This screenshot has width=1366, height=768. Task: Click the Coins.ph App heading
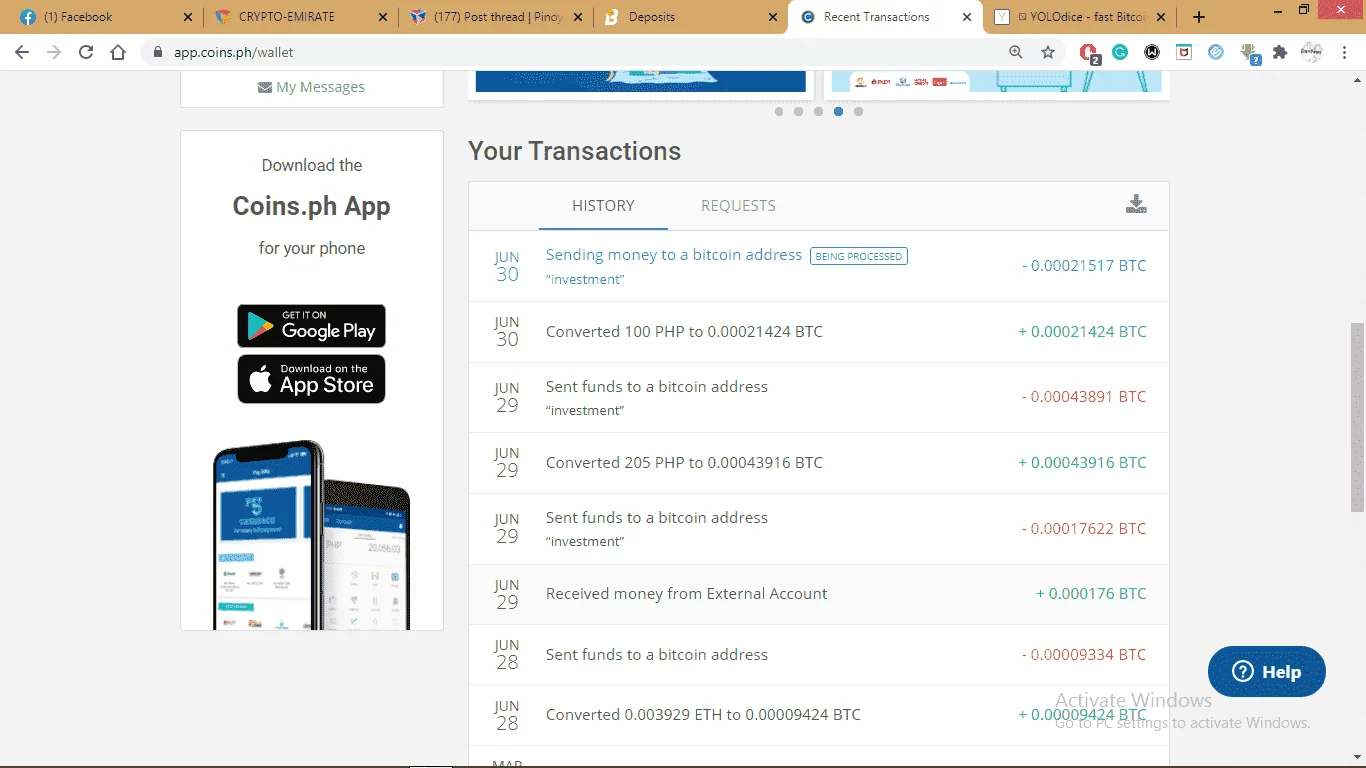click(x=311, y=206)
